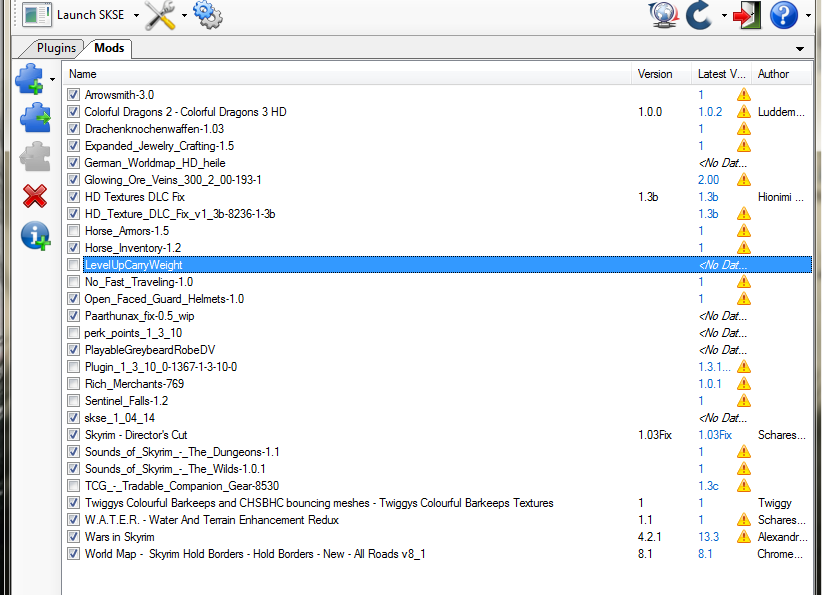Screen dimensions: 822x595
Task: Click the globe webcam icon in the top toolbar
Action: click(x=661, y=15)
